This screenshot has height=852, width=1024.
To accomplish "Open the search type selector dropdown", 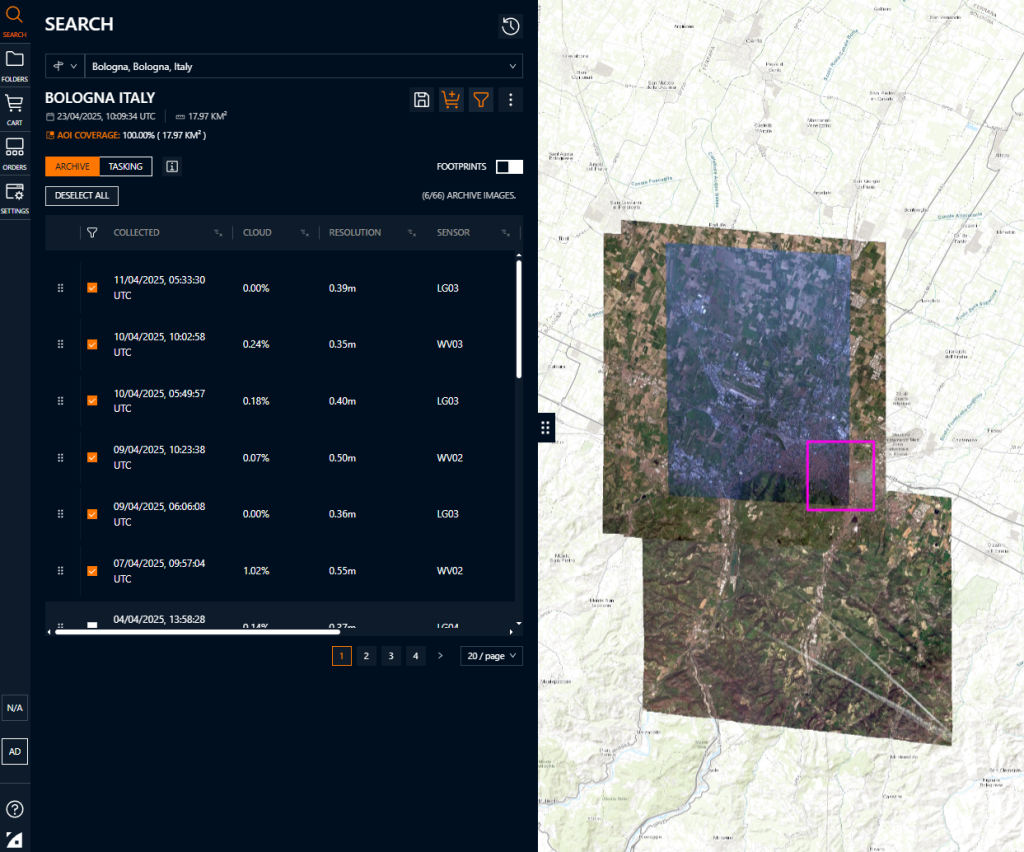I will 65,66.
